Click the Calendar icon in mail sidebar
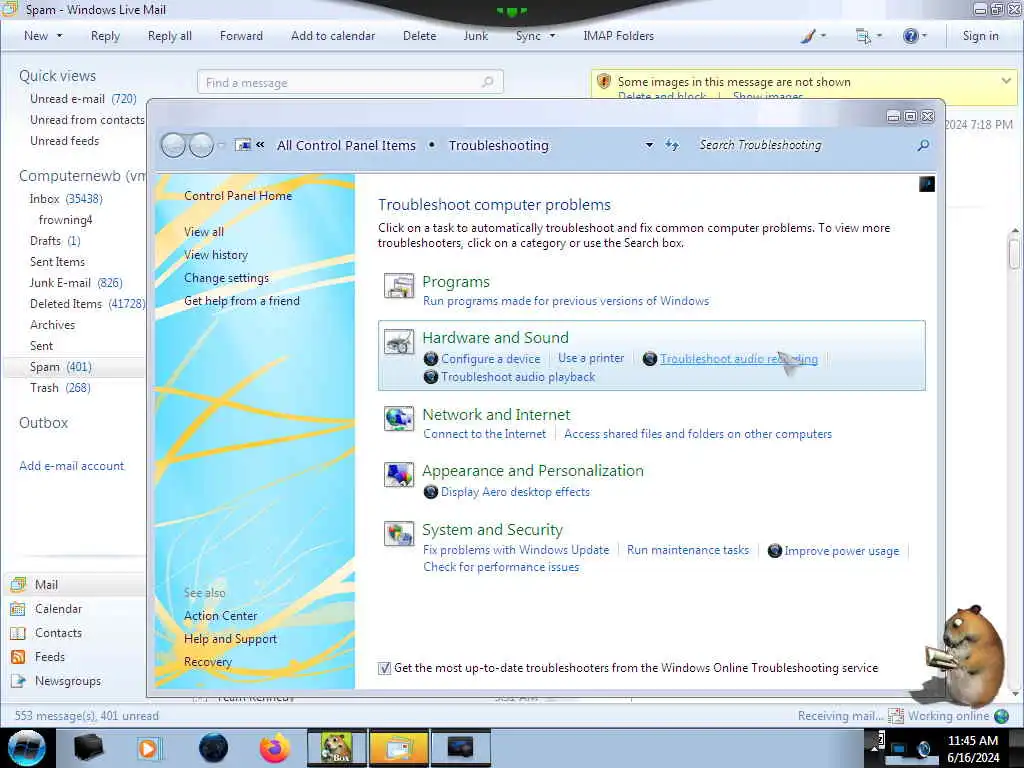The image size is (1024, 768). pyautogui.click(x=18, y=609)
